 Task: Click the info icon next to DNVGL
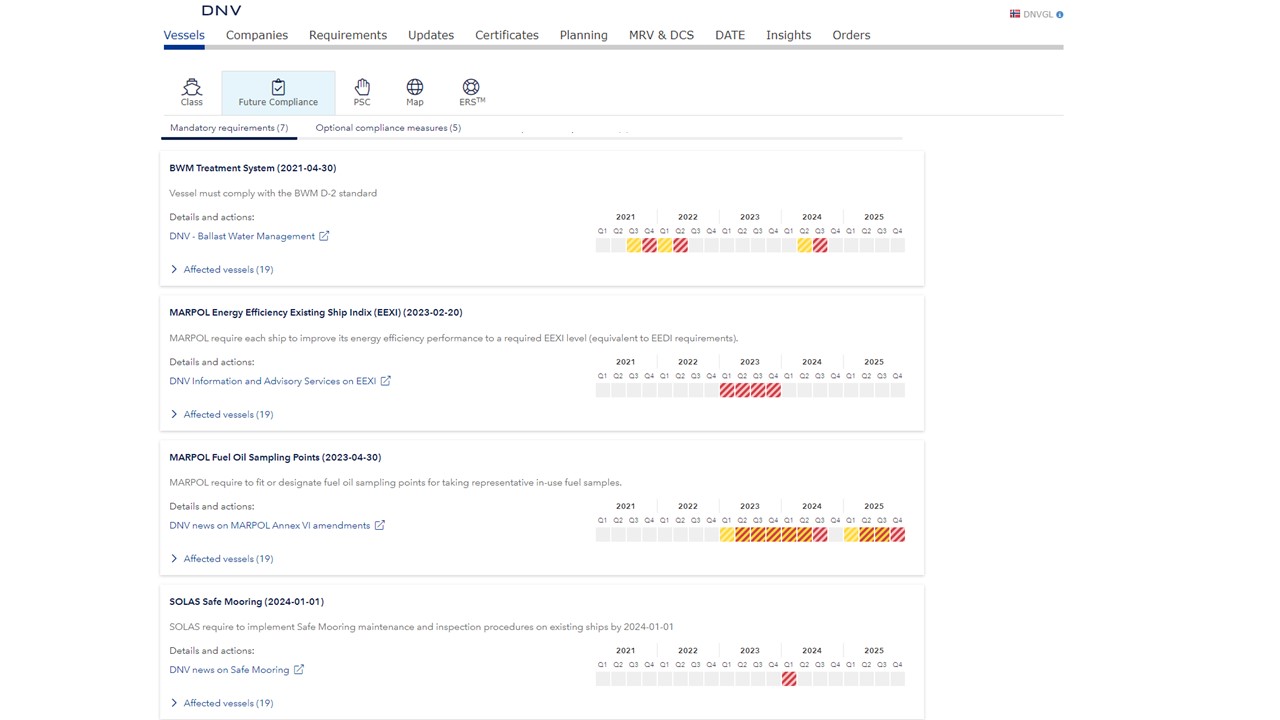(1060, 15)
